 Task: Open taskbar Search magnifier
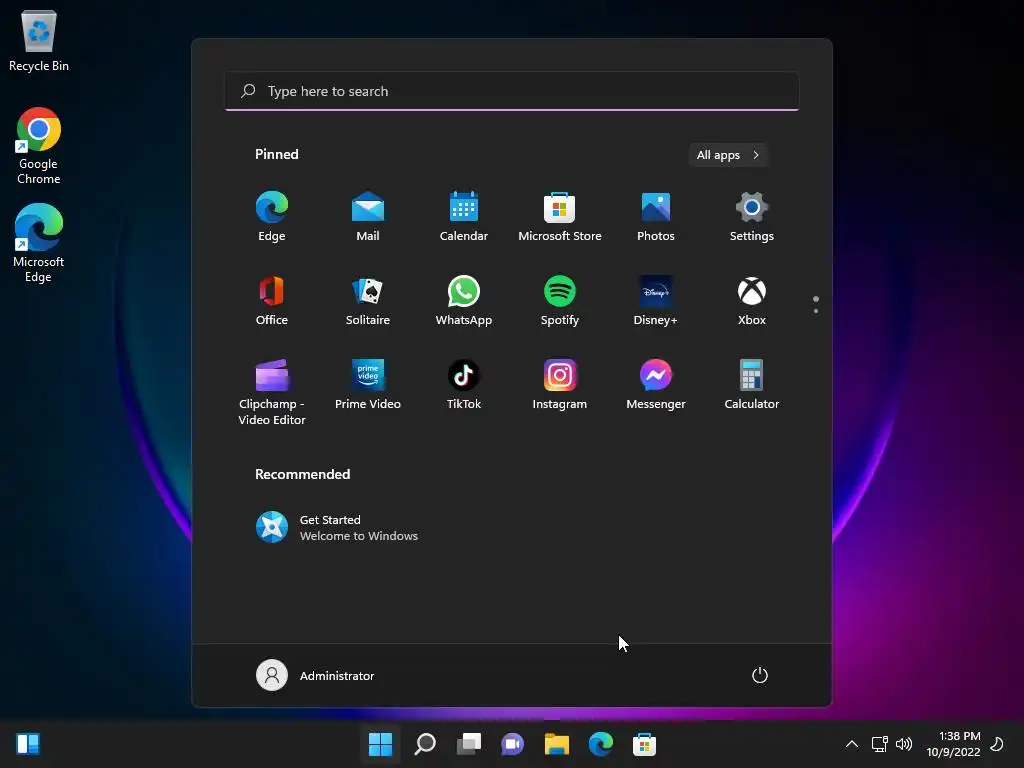click(424, 744)
